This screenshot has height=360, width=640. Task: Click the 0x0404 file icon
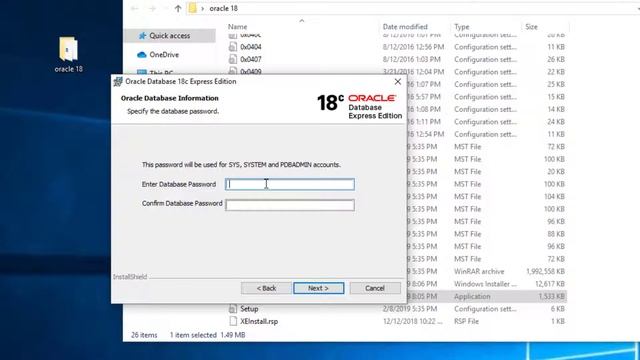tap(233, 47)
